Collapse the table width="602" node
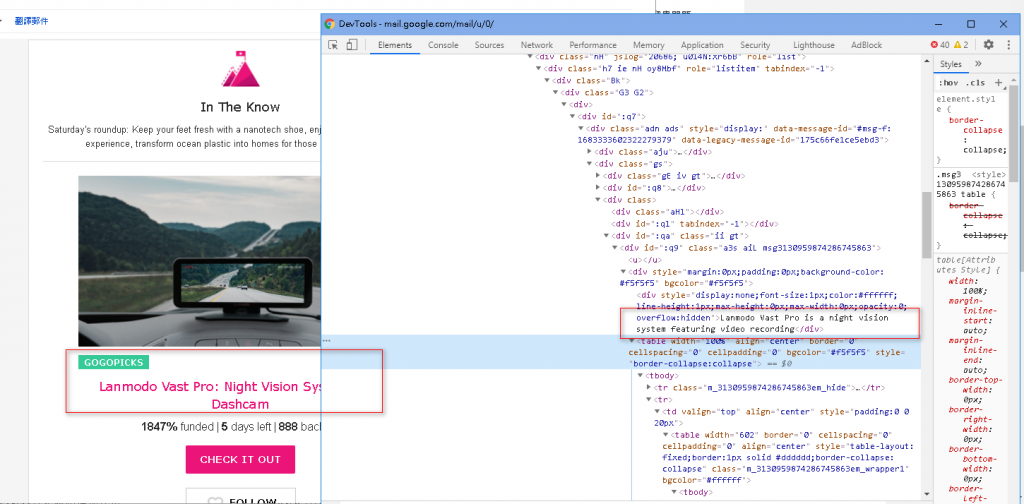The image size is (1024, 504). coord(665,435)
